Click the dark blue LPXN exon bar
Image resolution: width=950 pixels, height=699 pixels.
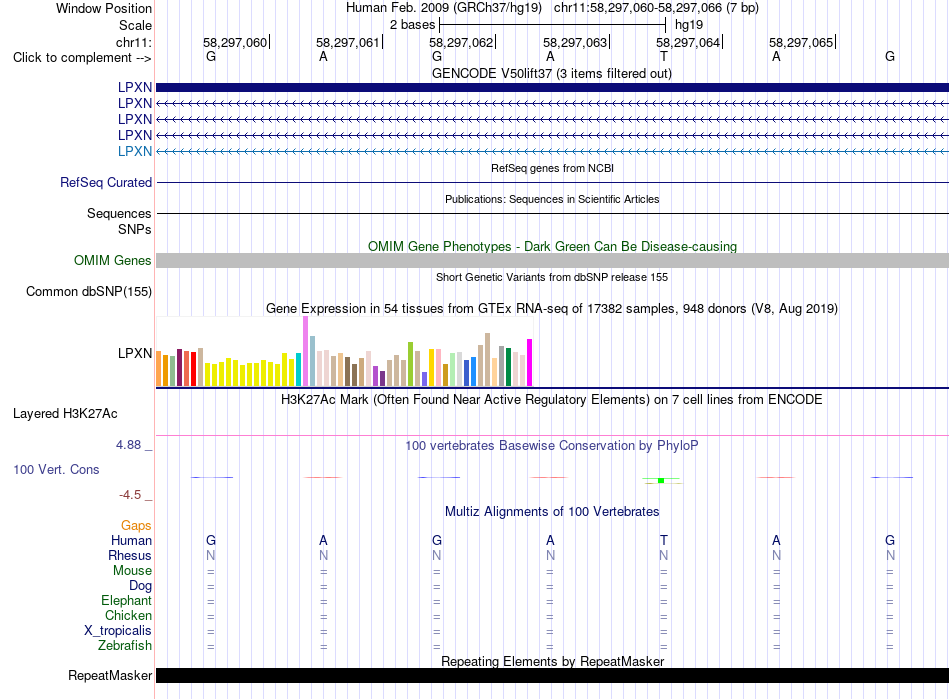click(552, 87)
